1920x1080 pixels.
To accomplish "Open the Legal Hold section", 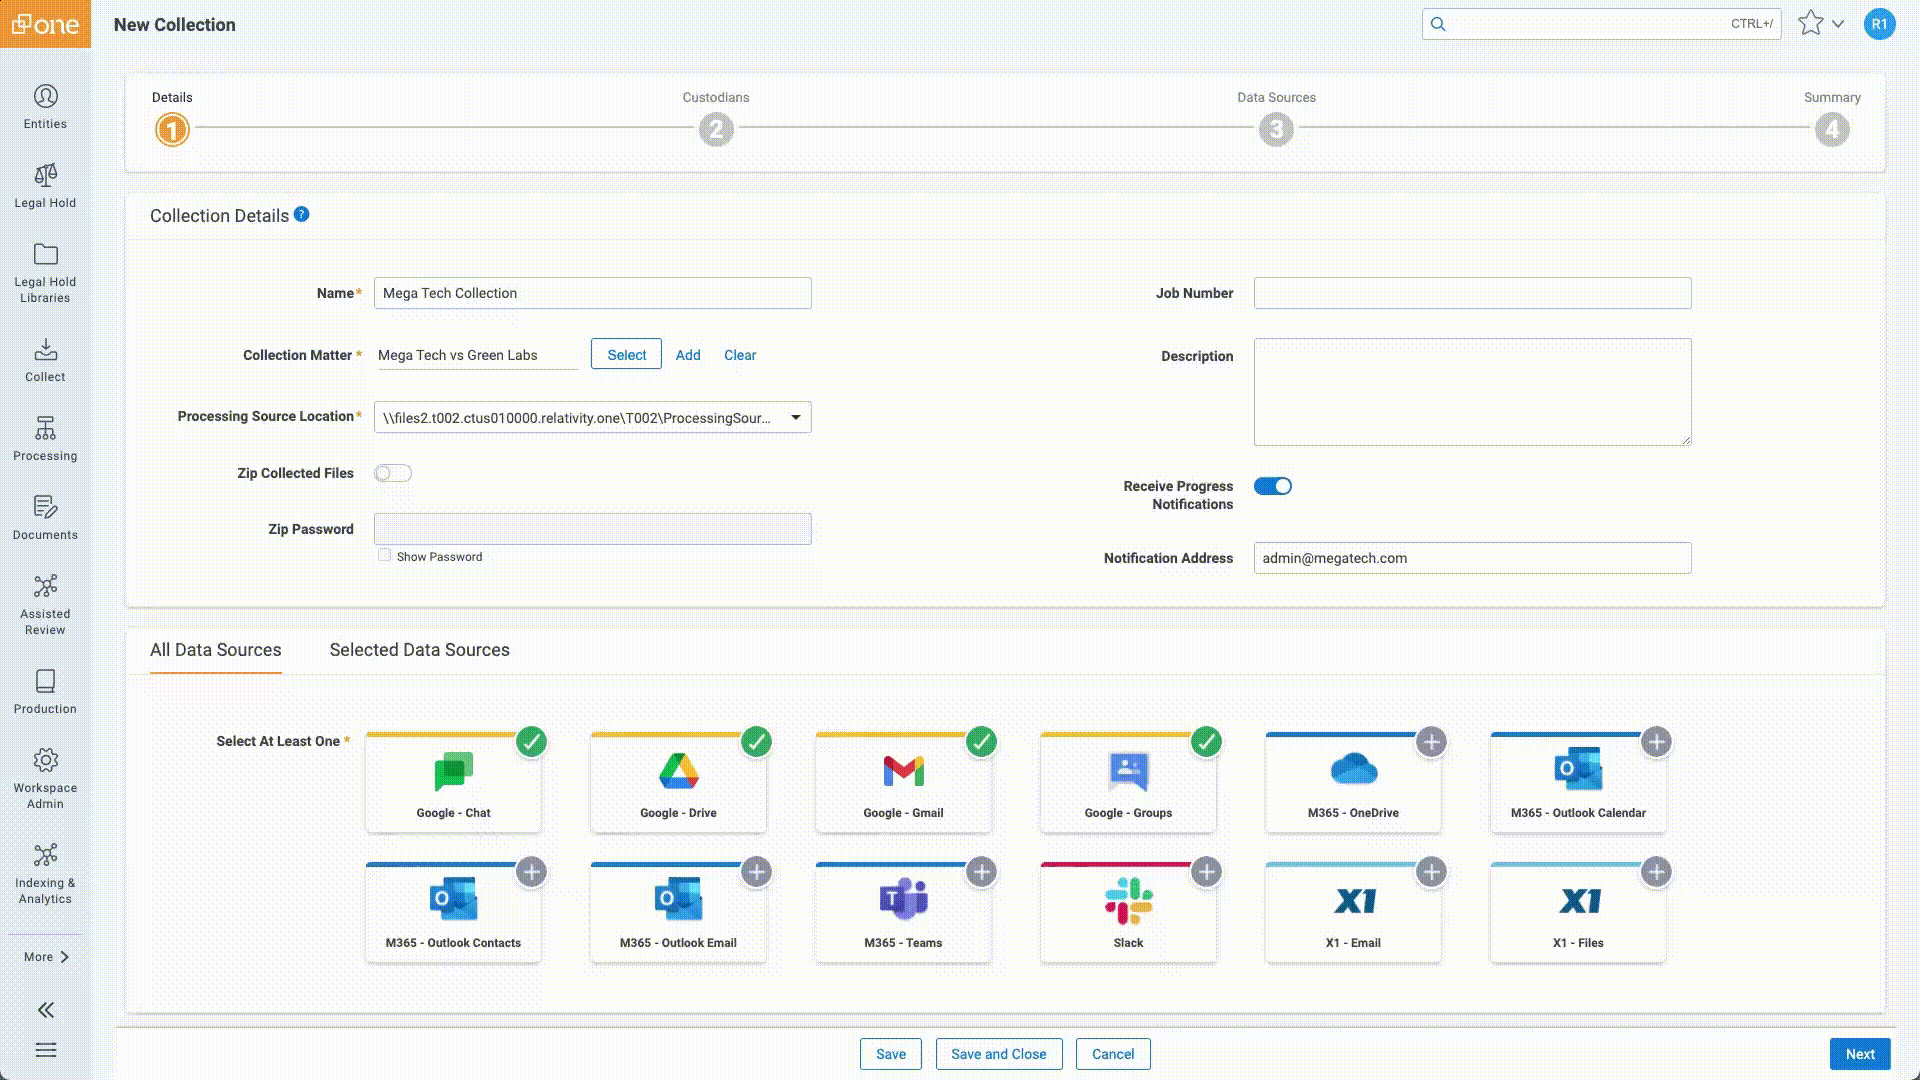I will [45, 186].
